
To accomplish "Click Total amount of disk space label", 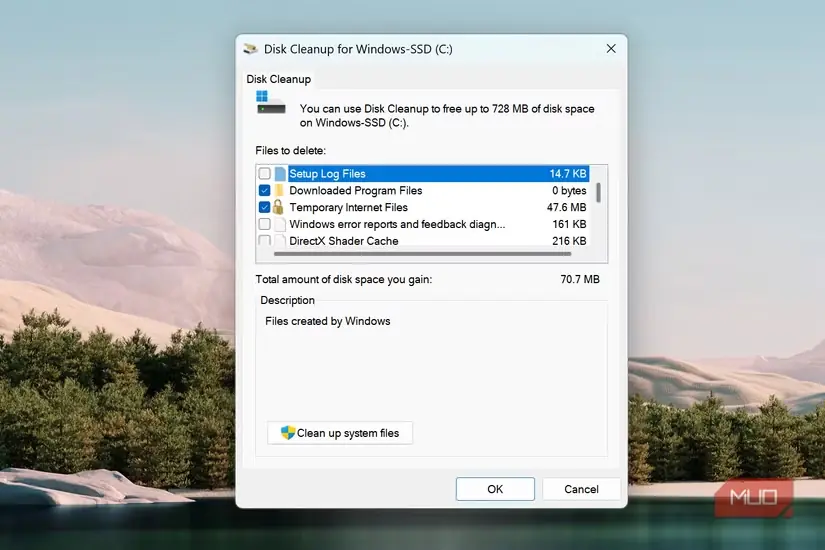I will 344,279.
